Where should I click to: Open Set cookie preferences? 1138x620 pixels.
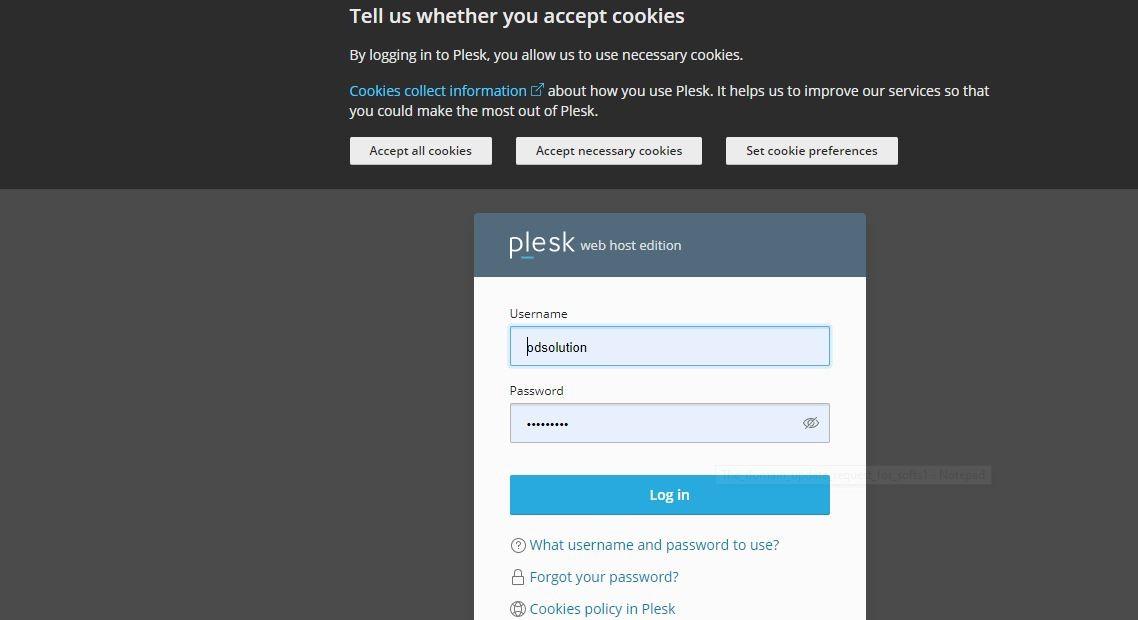(x=811, y=151)
